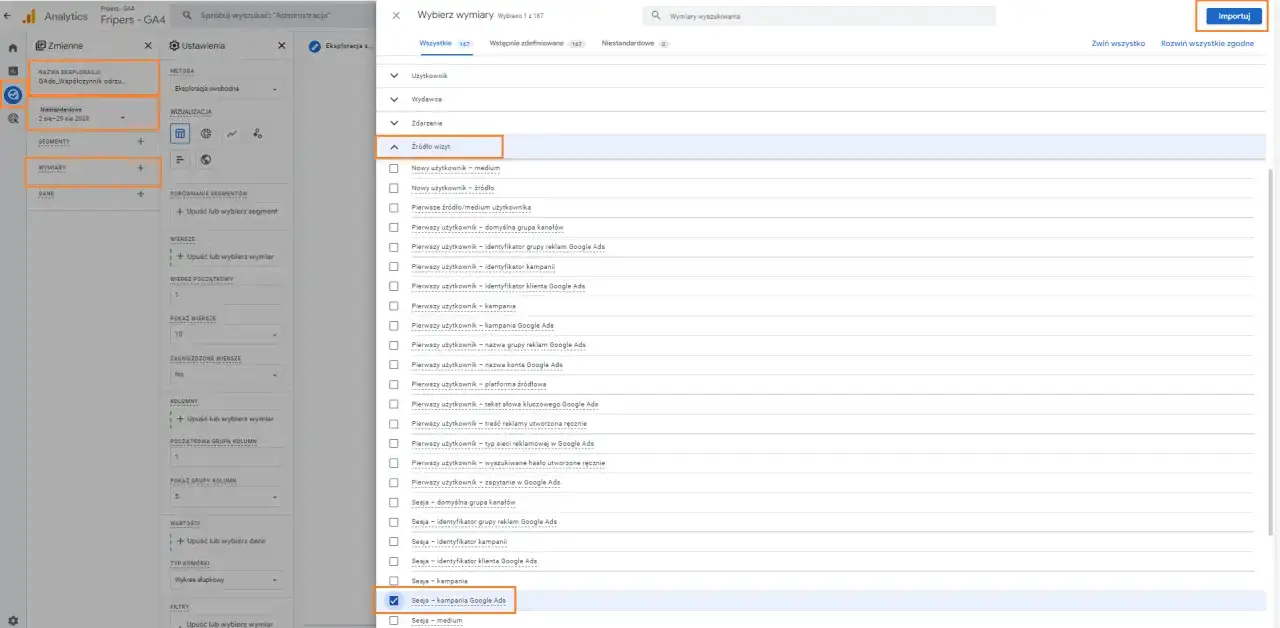Open the Niestandardowe date range dropdown
Viewport: 1280px width, 628px height.
click(x=93, y=113)
